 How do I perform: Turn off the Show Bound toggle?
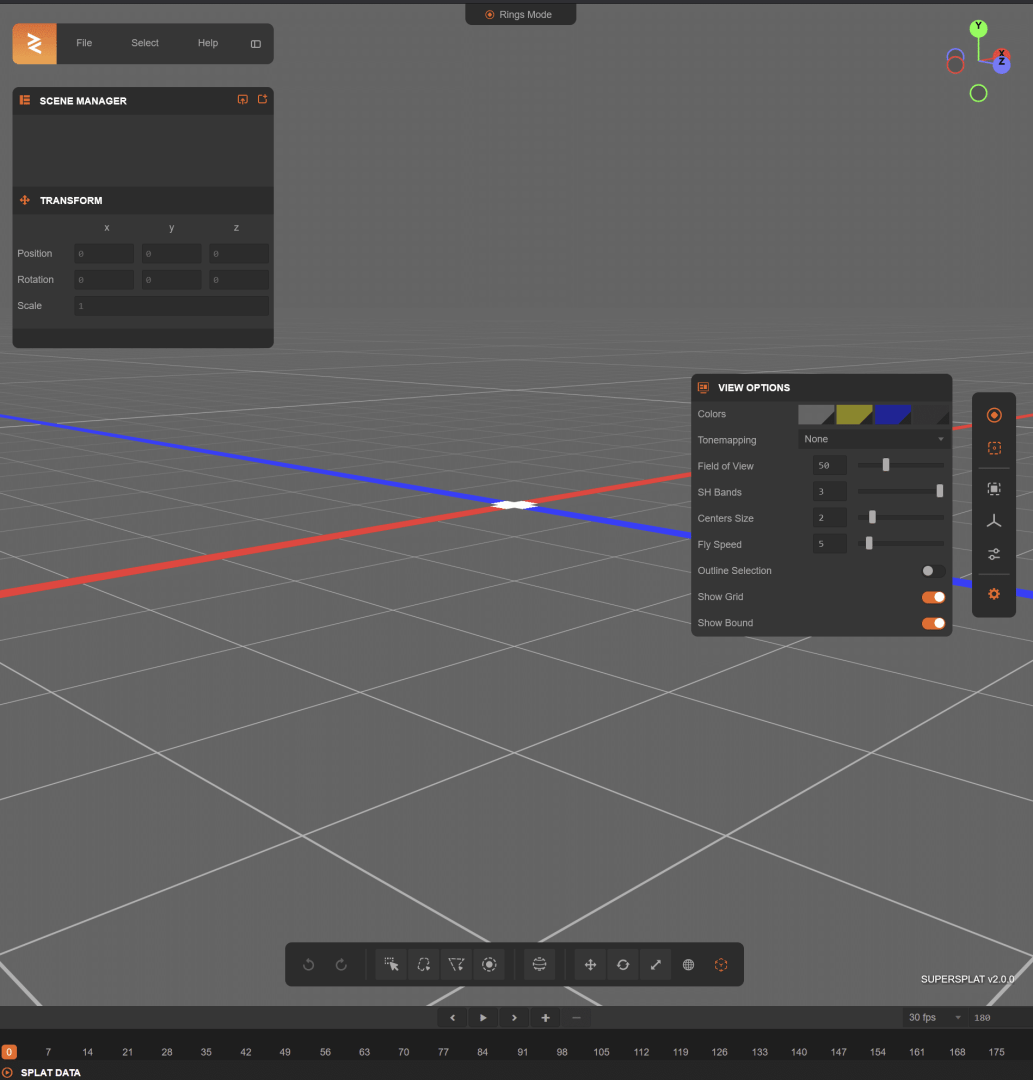(932, 622)
